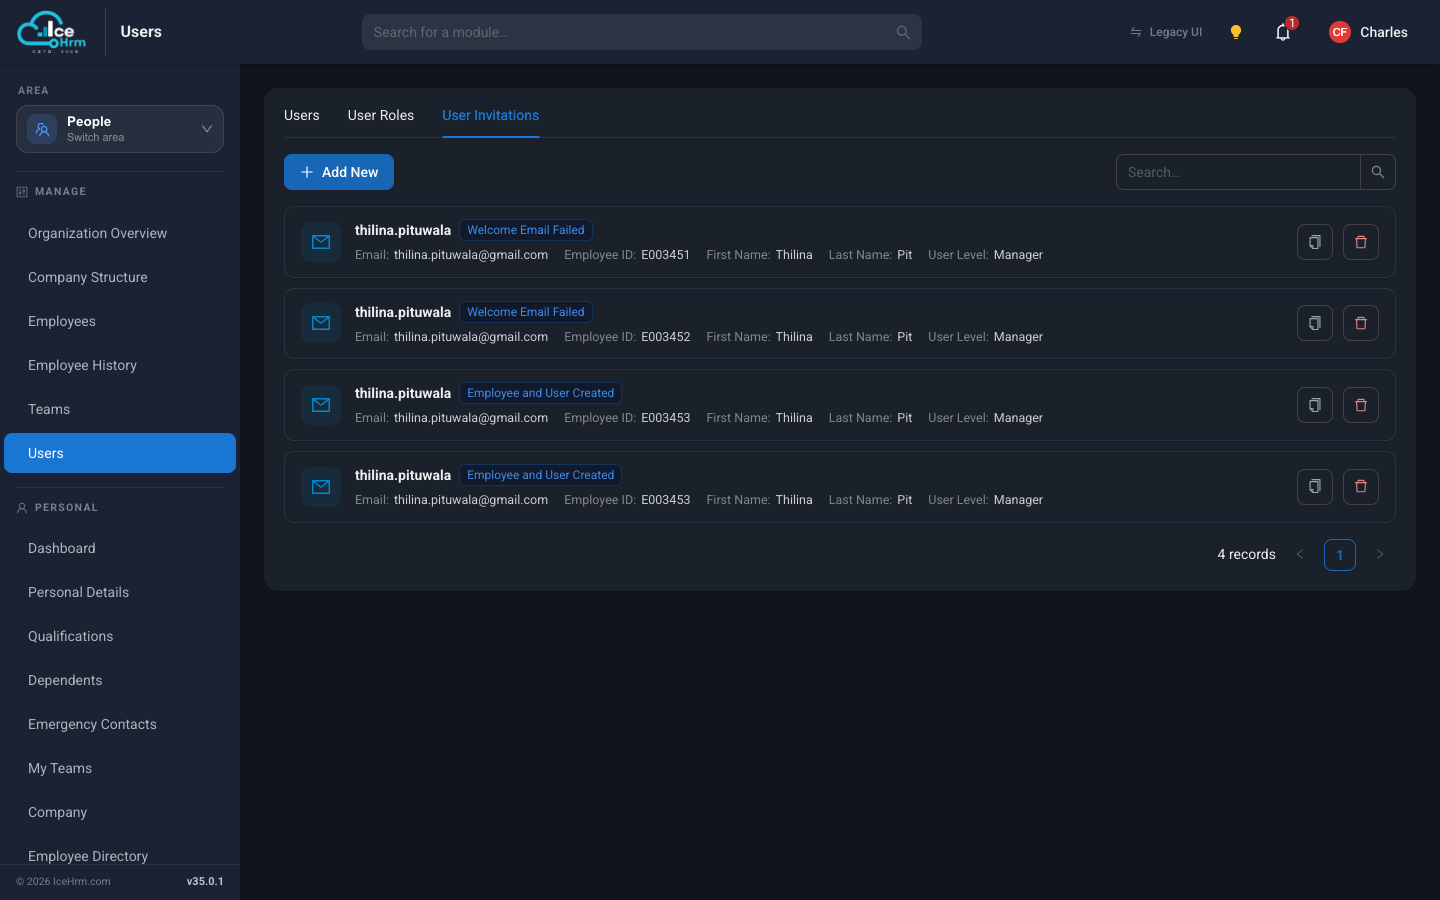Viewport: 1440px width, 900px height.
Task: Click the search magnifier in module search bar
Action: [x=903, y=32]
